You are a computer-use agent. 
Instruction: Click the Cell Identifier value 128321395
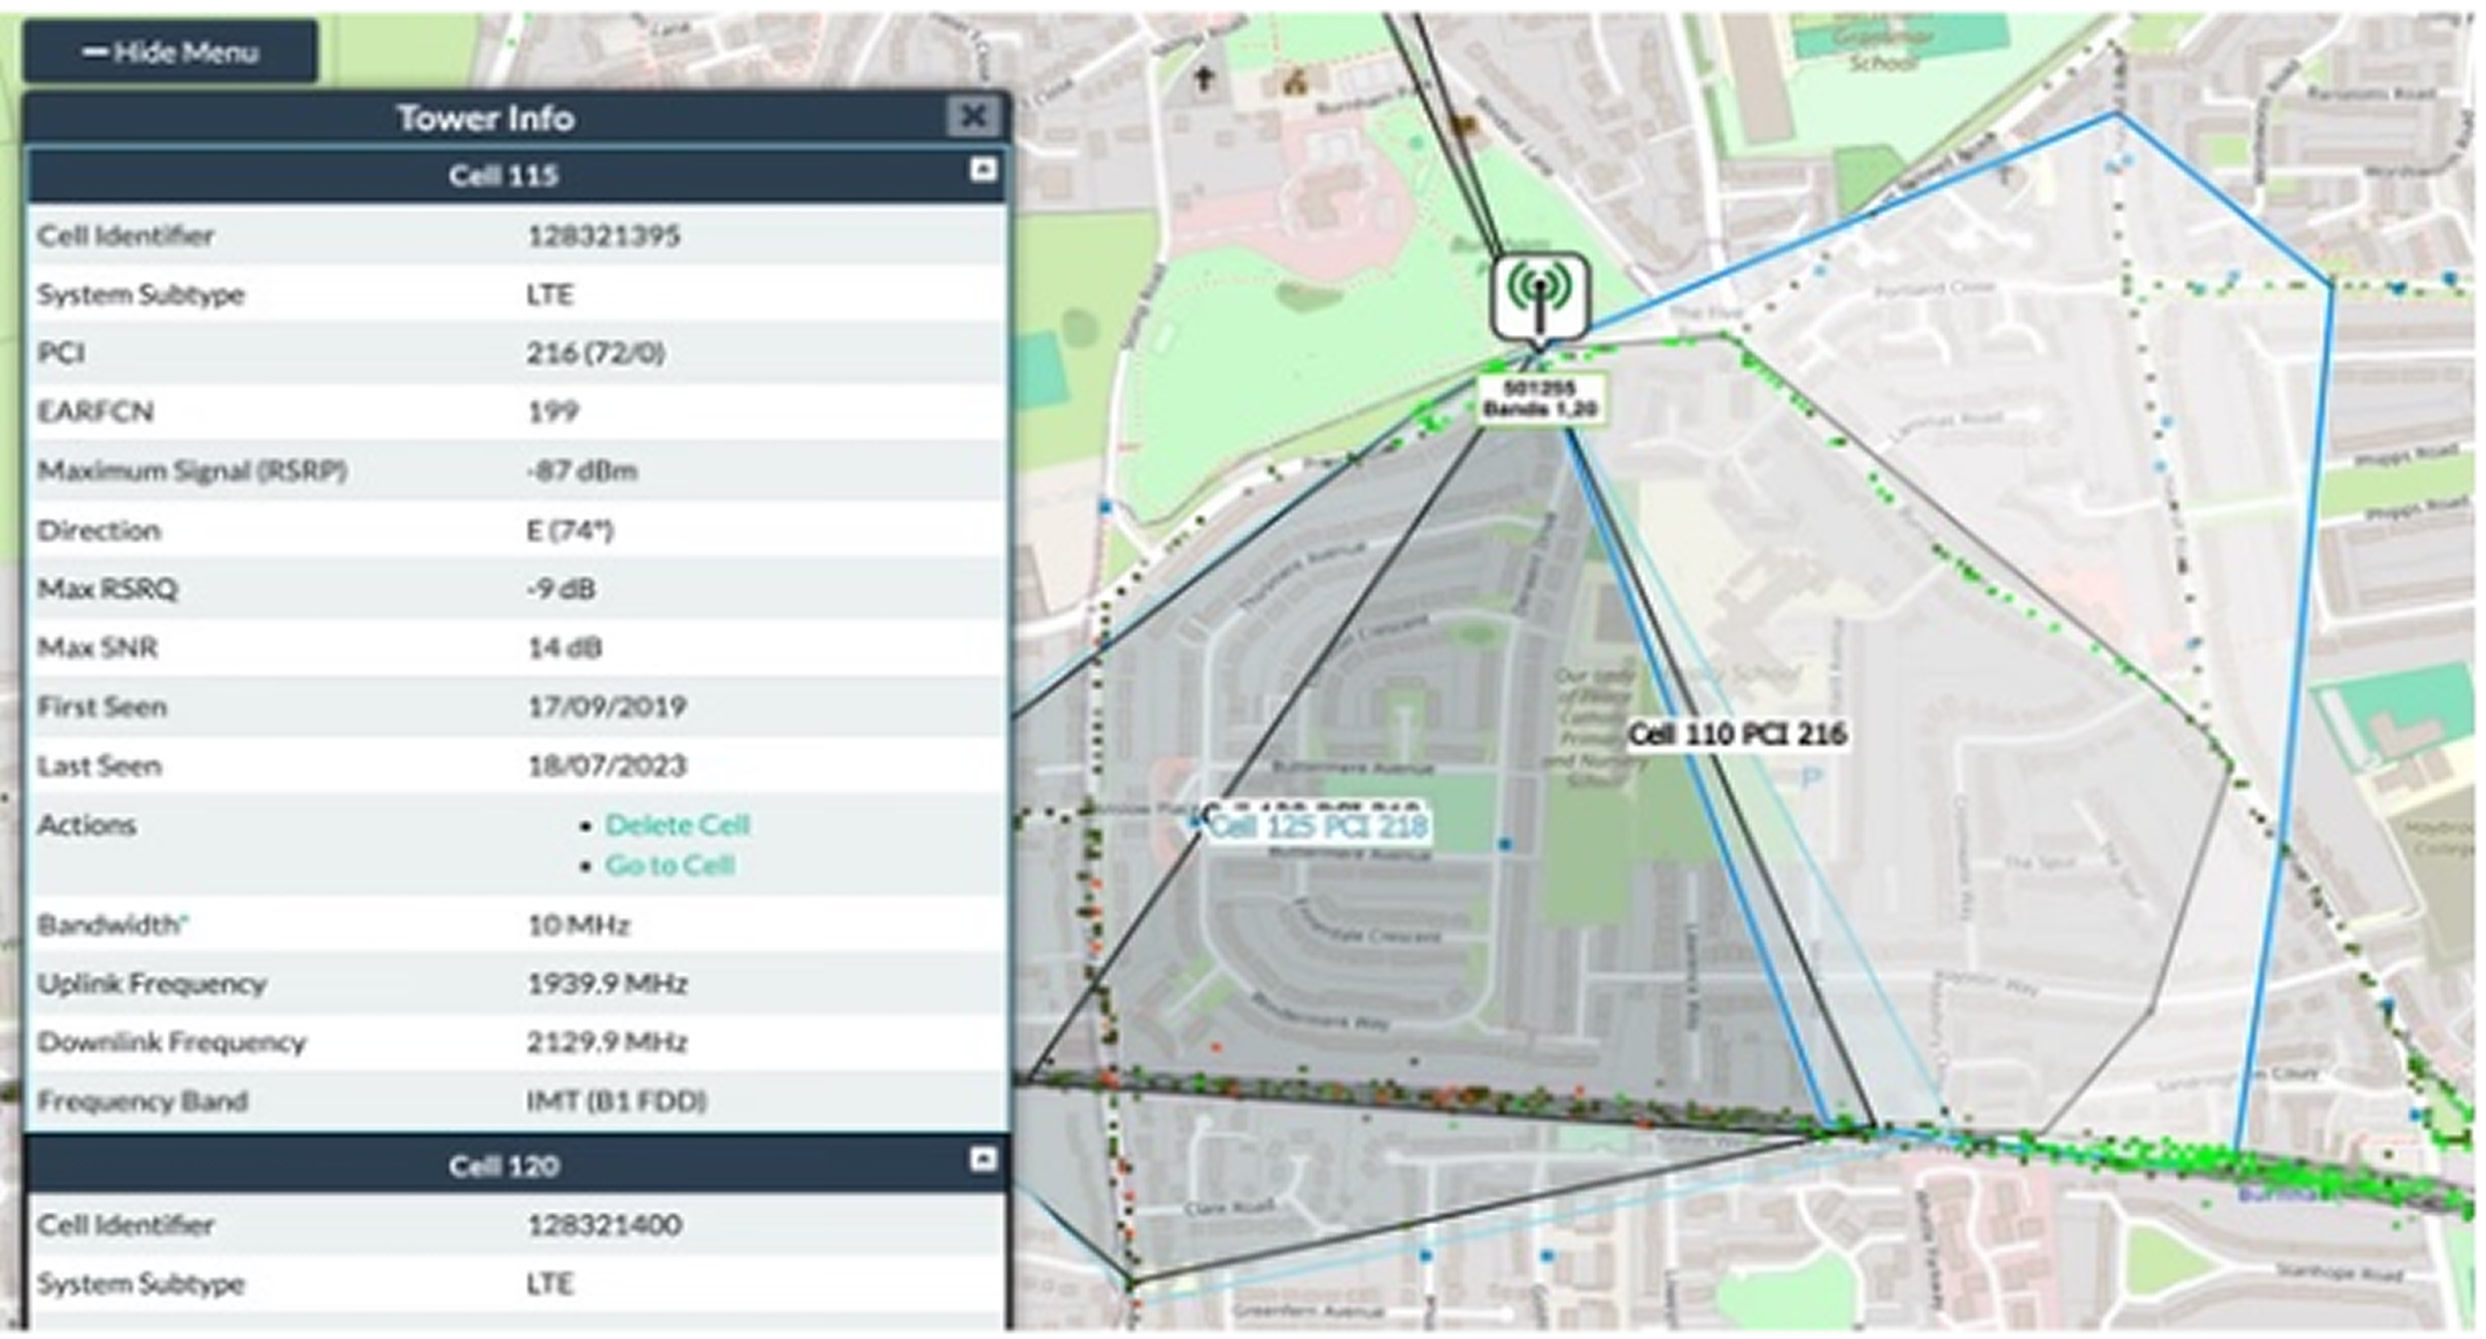point(603,236)
